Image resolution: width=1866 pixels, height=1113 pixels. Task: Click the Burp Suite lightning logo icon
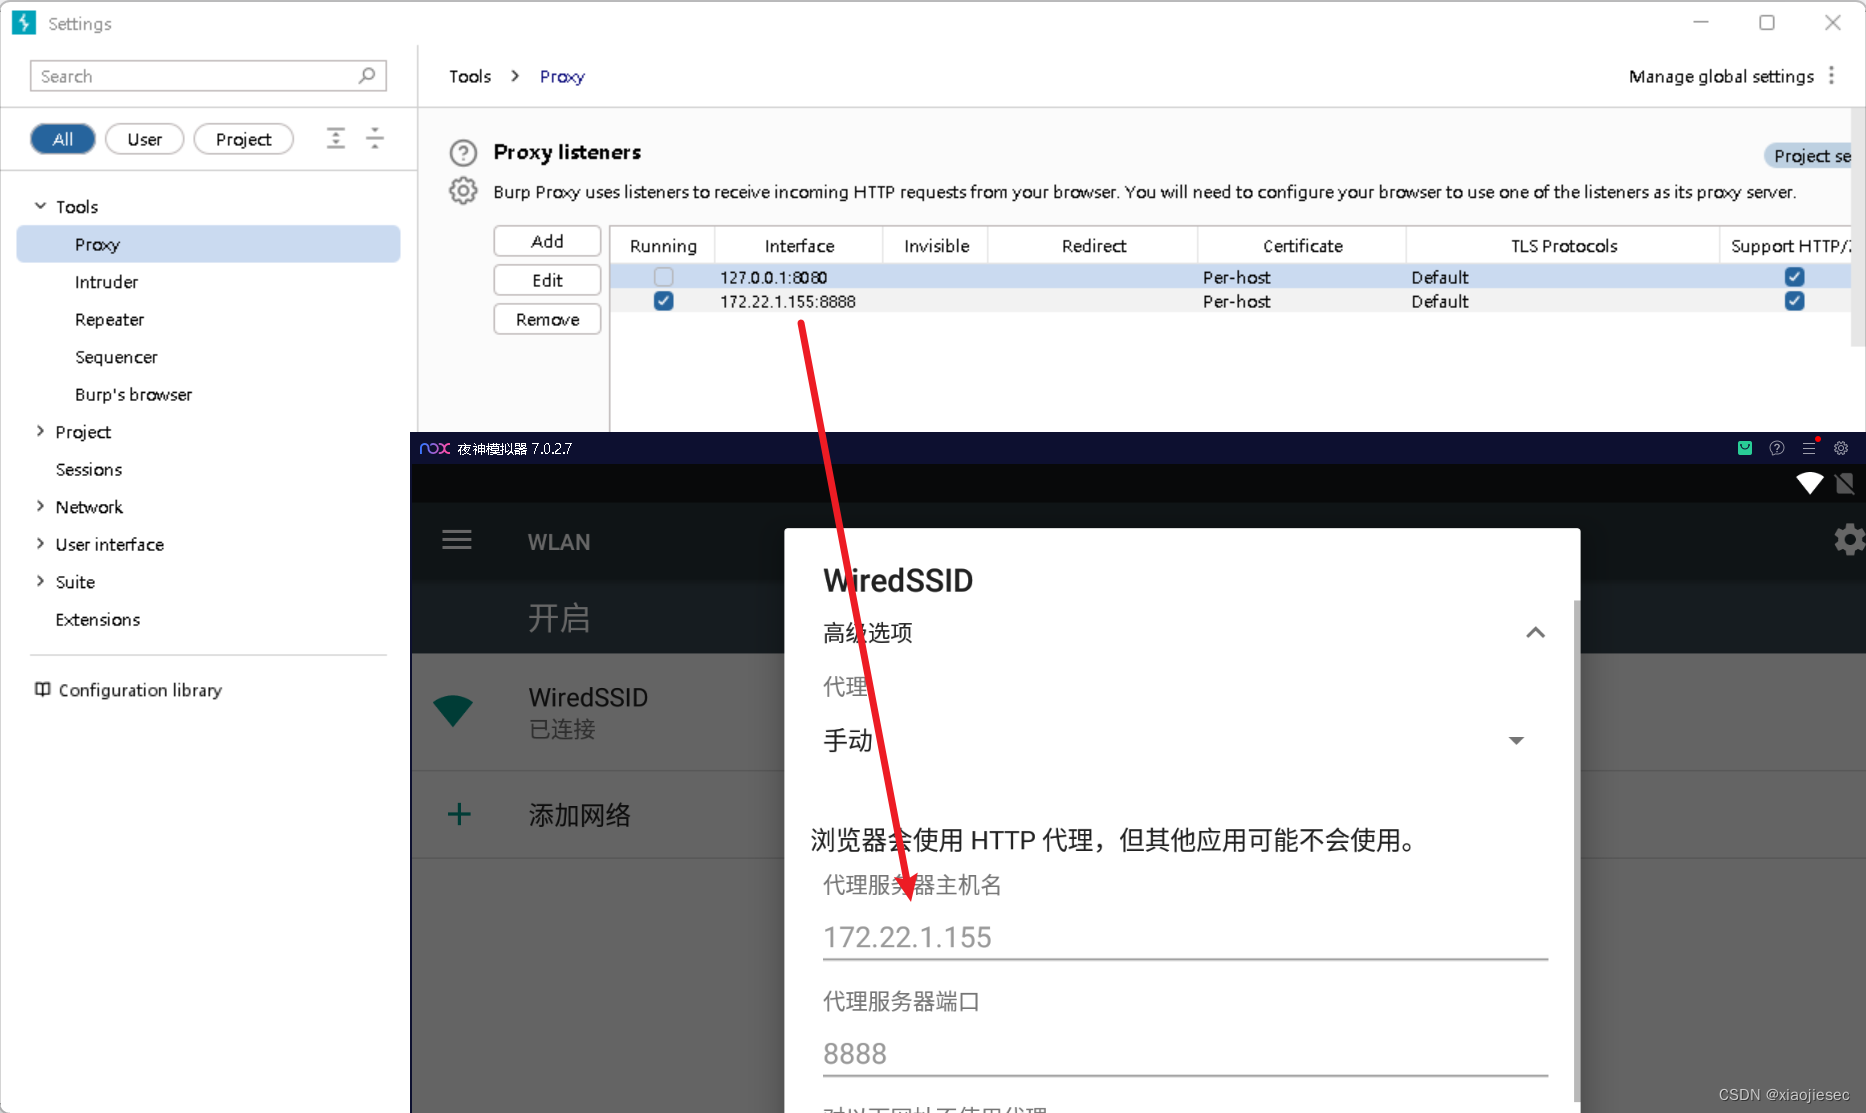(x=24, y=23)
